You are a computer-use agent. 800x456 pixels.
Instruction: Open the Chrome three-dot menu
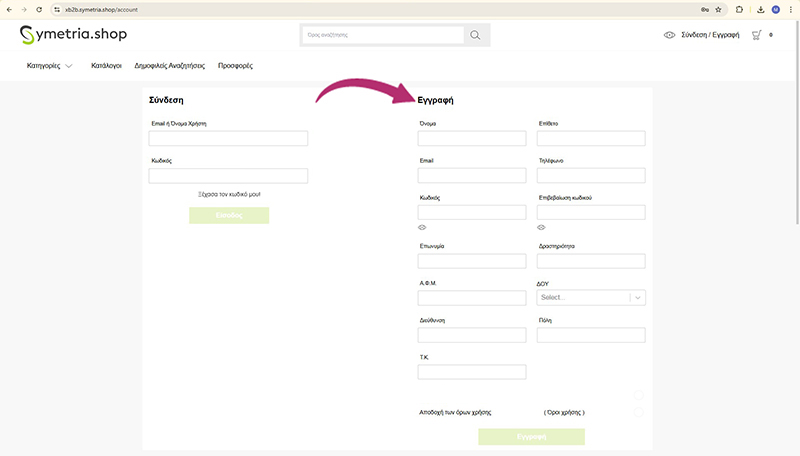coord(790,9)
